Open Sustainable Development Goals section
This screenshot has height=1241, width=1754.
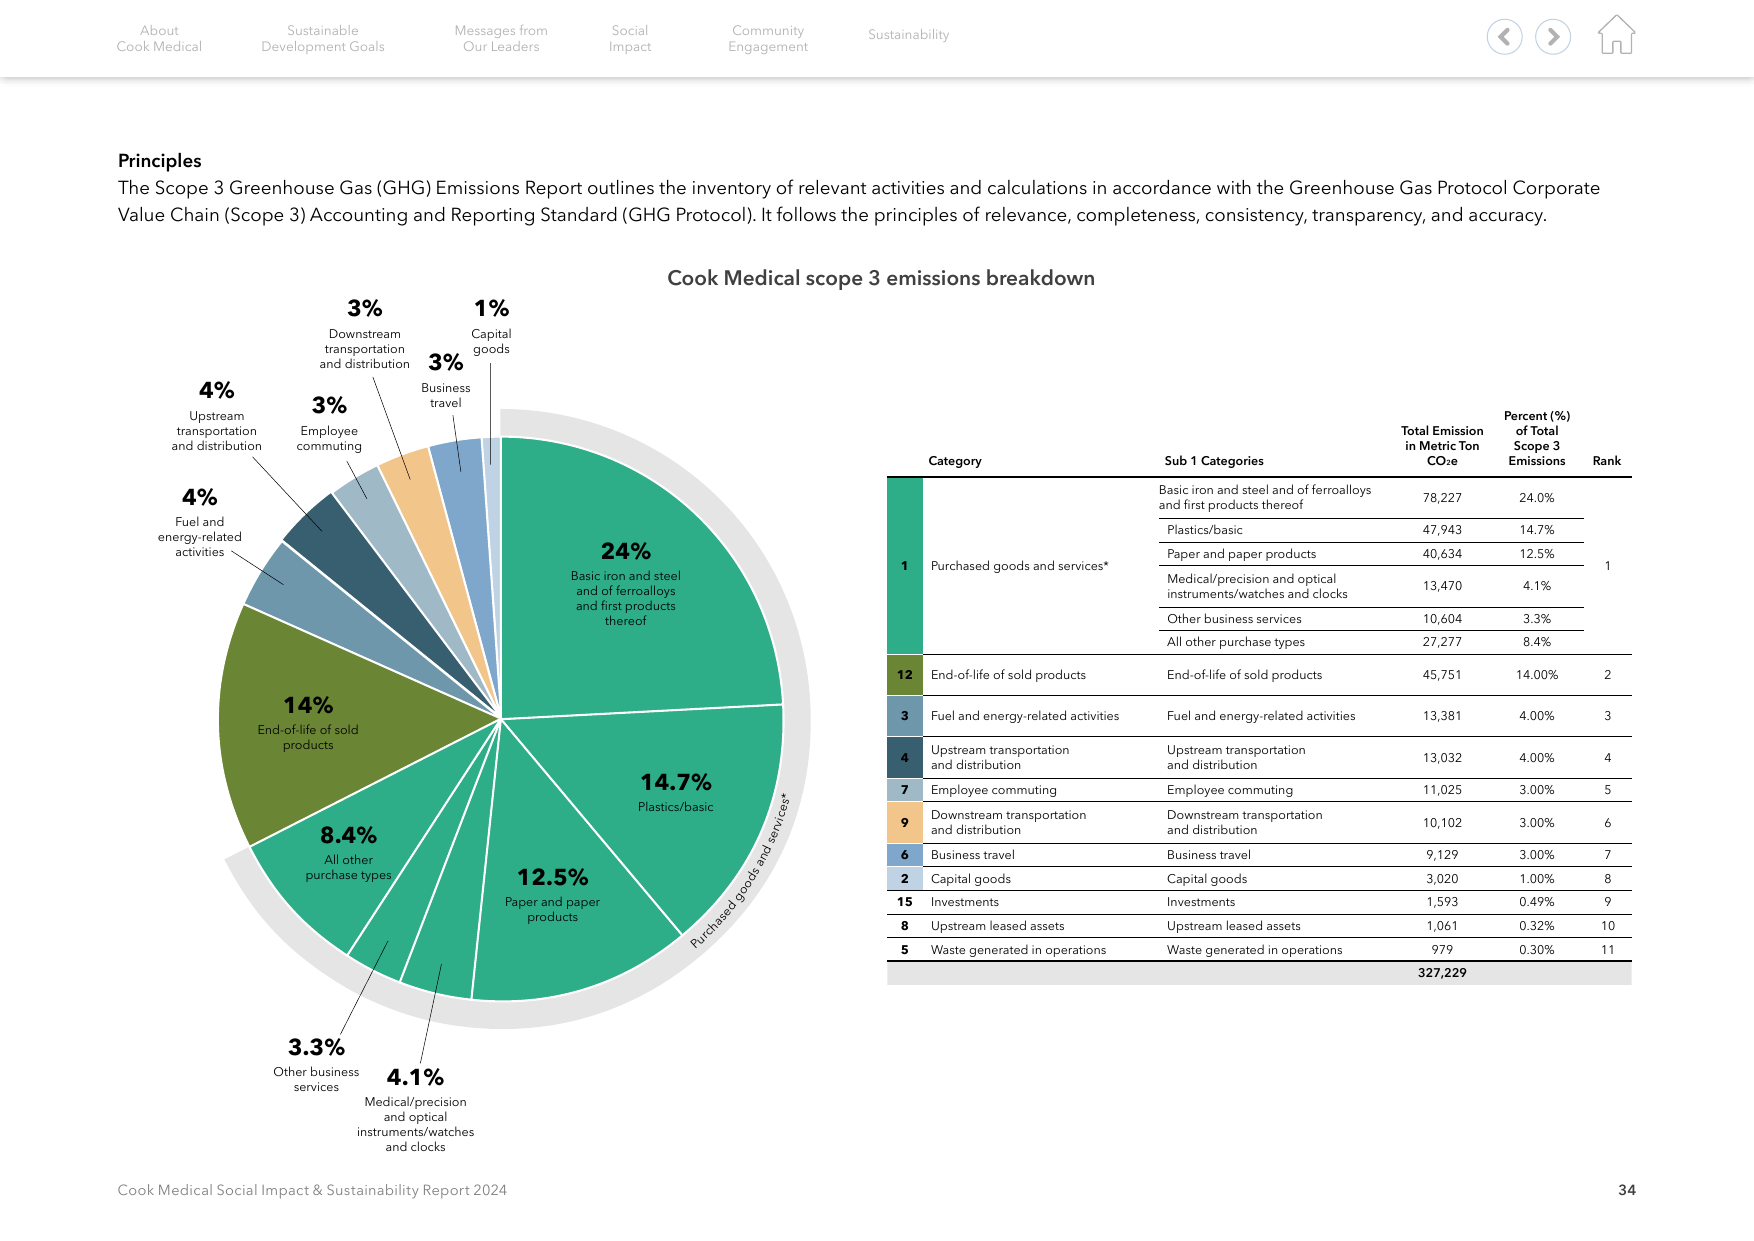[323, 38]
